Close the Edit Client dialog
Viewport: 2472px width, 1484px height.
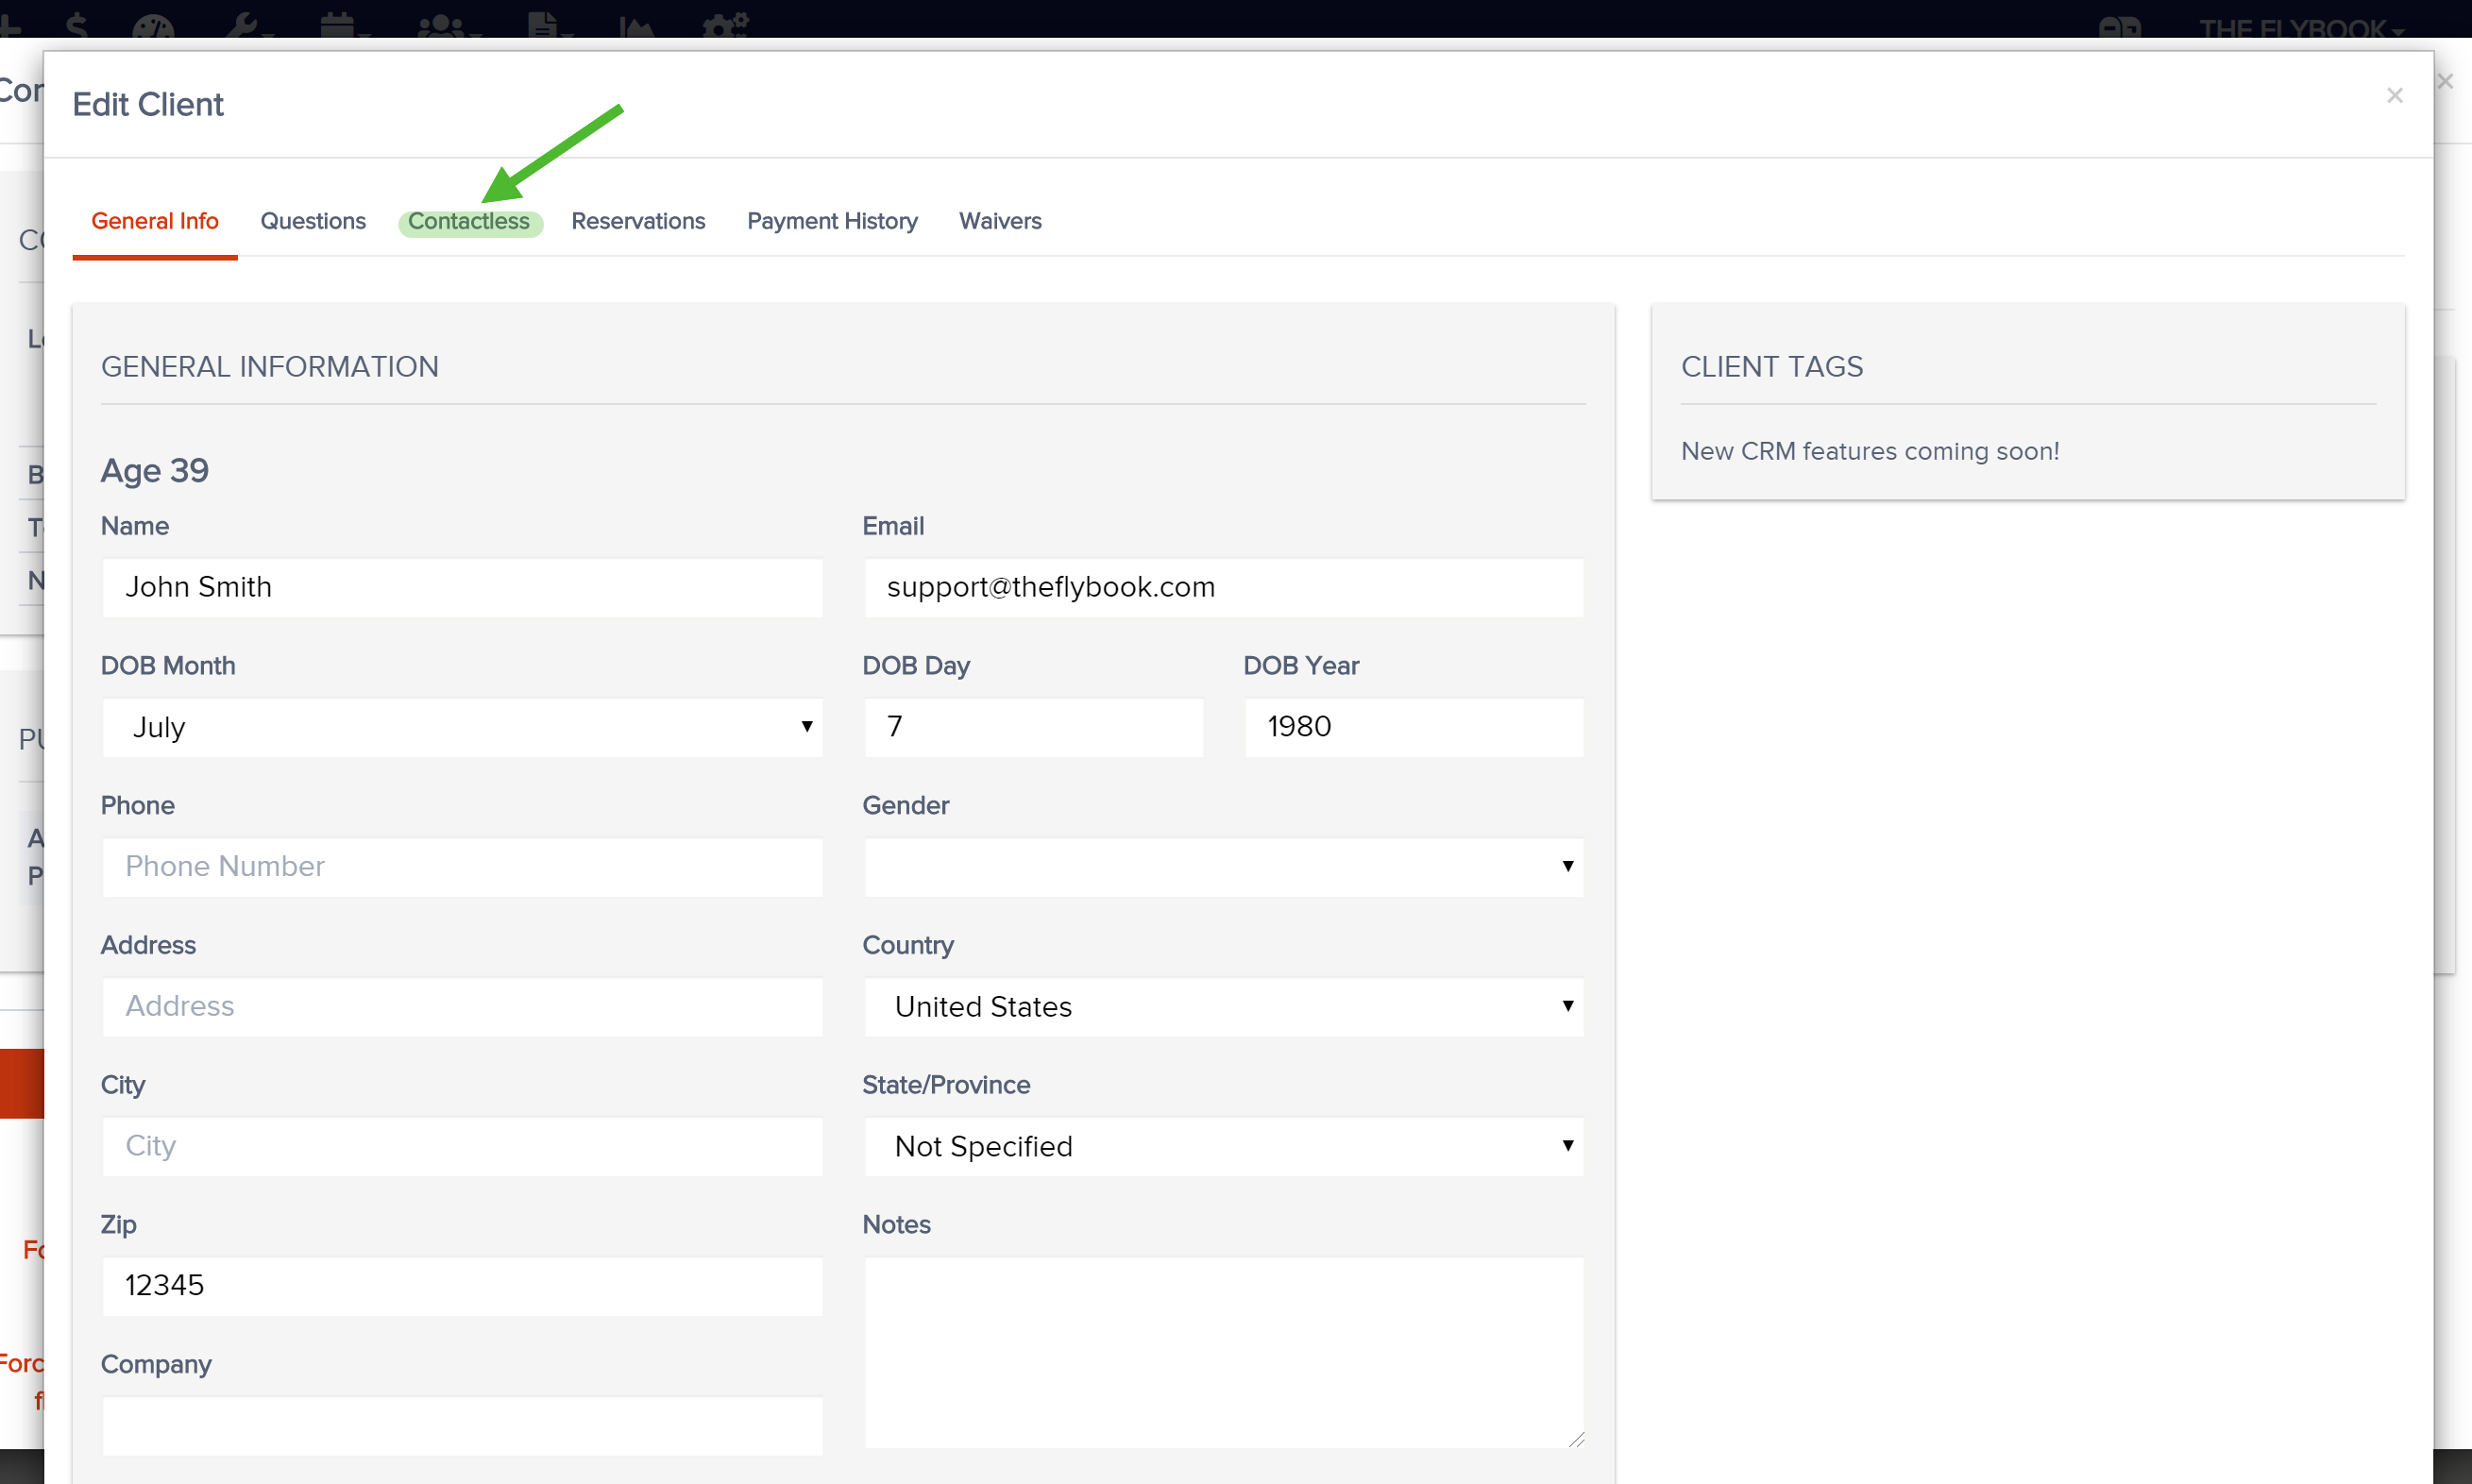[x=2394, y=96]
